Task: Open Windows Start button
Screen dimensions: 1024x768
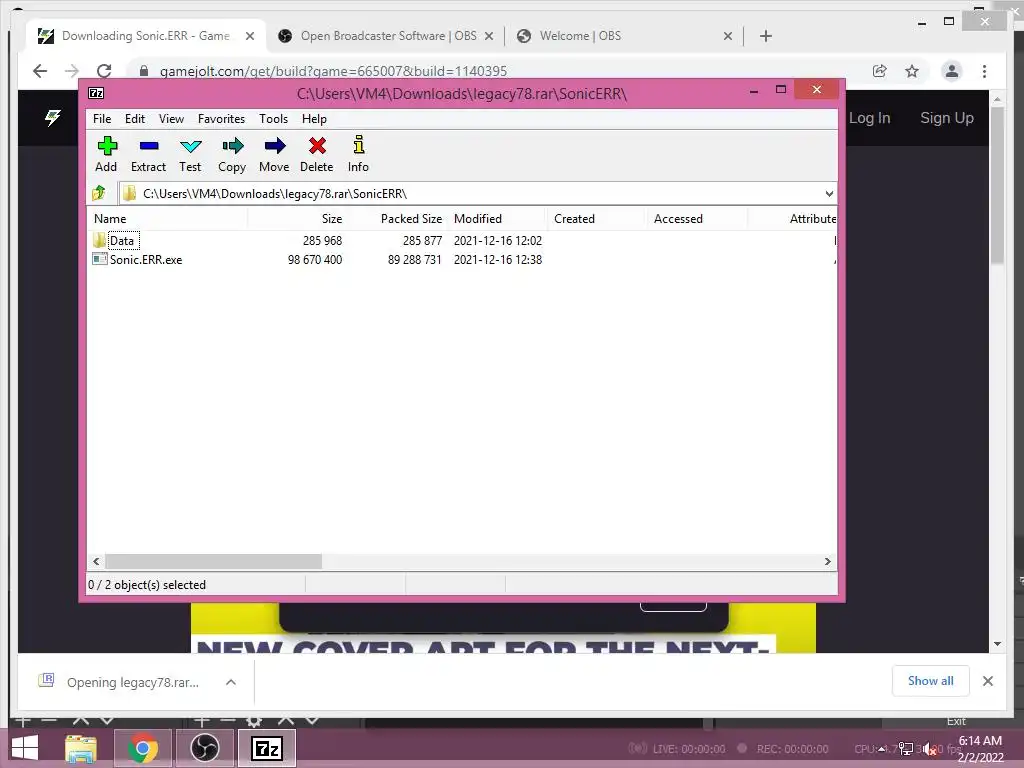Action: coord(25,748)
